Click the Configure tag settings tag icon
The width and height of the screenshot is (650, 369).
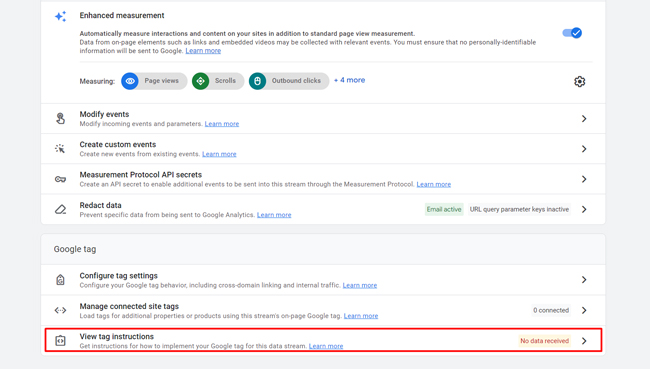click(x=61, y=280)
